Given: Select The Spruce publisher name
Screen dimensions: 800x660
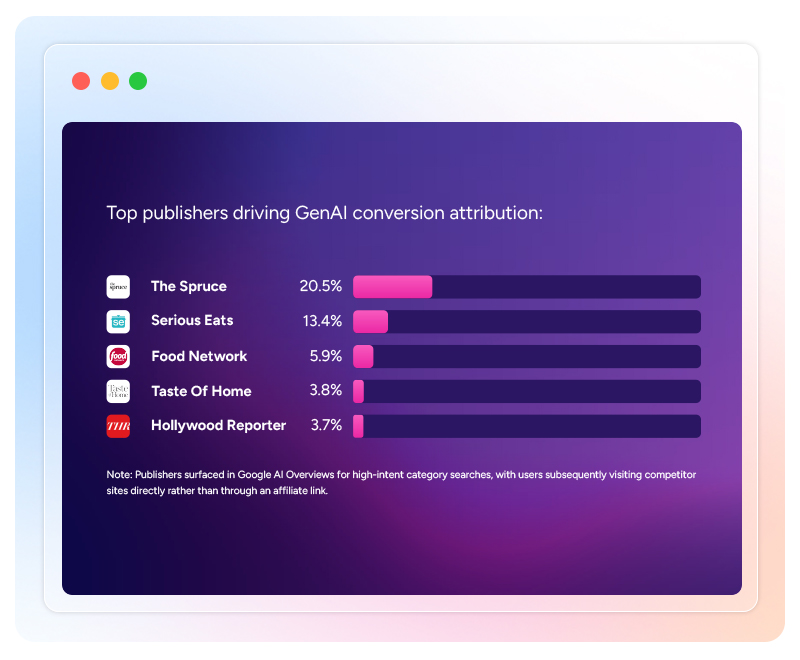Looking at the screenshot, I should coord(189,287).
